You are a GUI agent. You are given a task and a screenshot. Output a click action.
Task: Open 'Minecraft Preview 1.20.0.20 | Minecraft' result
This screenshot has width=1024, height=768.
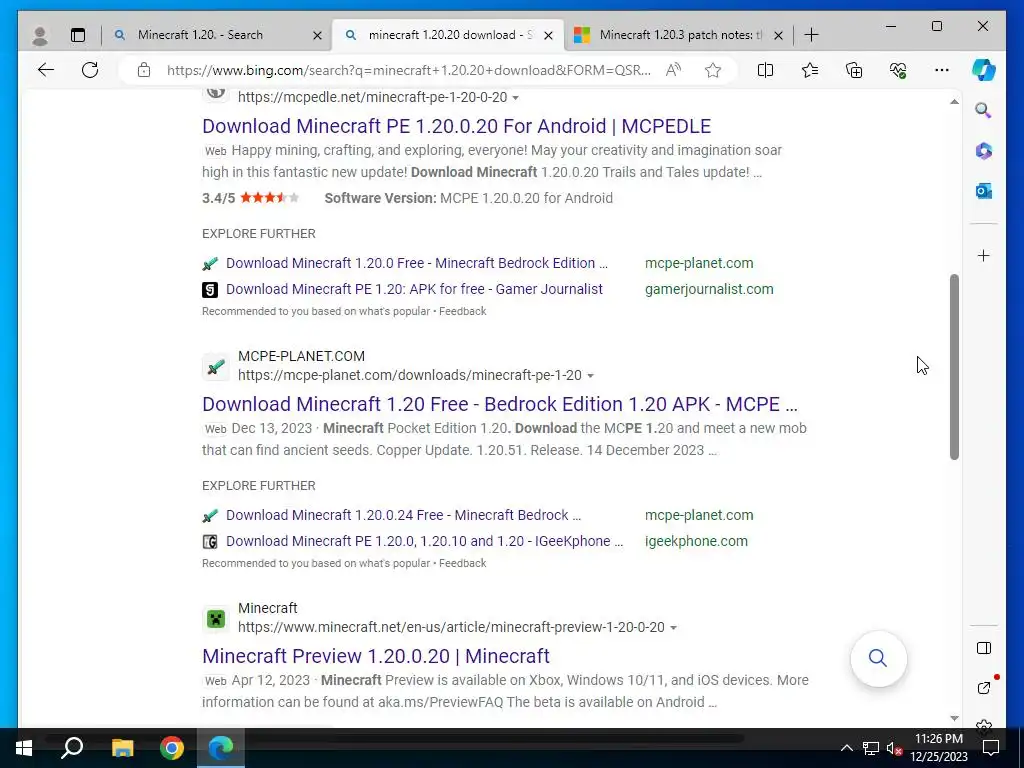(x=376, y=656)
